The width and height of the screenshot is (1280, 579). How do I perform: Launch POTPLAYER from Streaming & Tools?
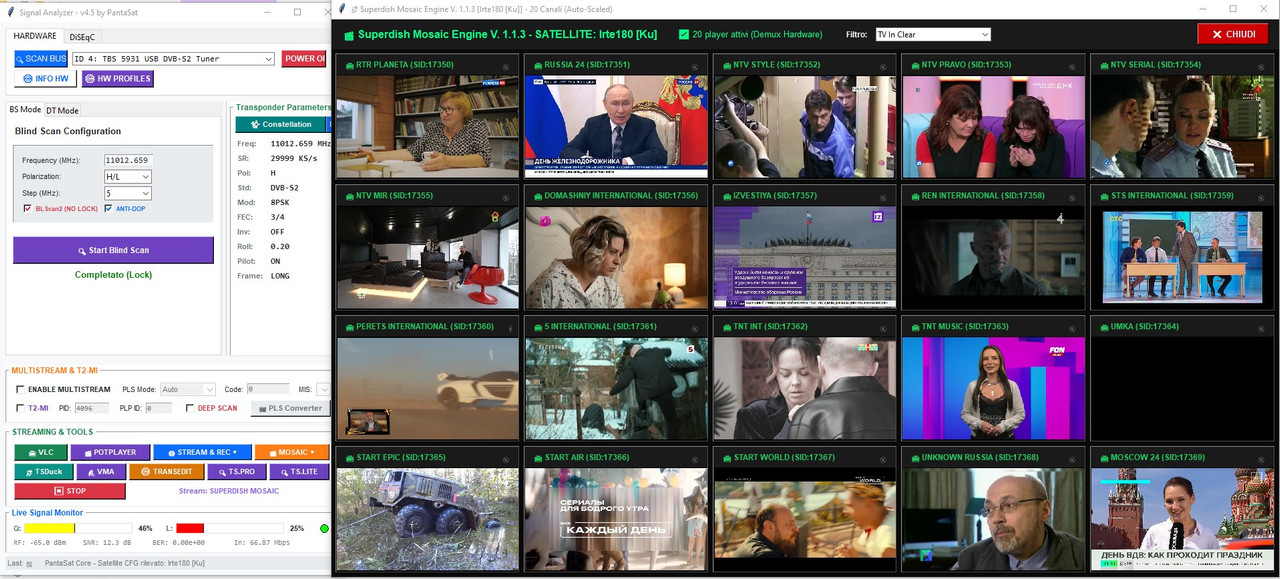110,452
